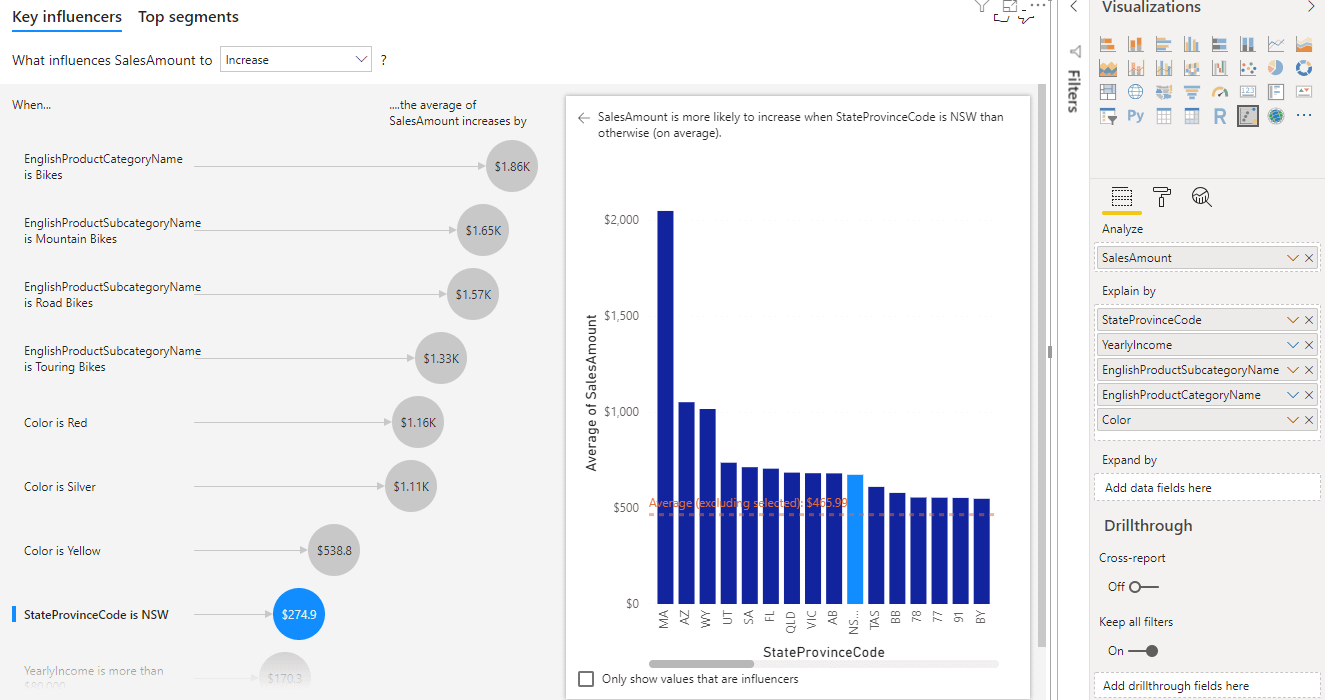Go back using the arrow in the detail chart
This screenshot has width=1325, height=700.
coord(584,117)
